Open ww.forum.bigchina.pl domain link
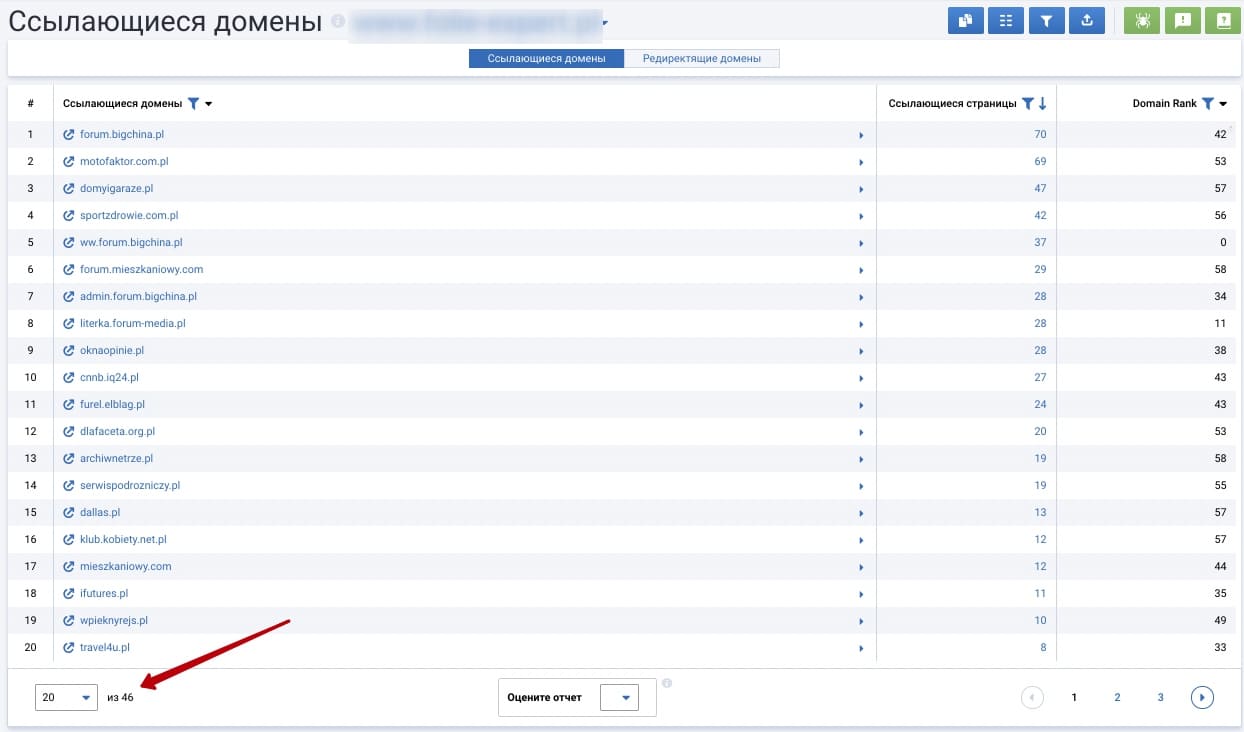This screenshot has height=732, width=1244. click(x=131, y=242)
